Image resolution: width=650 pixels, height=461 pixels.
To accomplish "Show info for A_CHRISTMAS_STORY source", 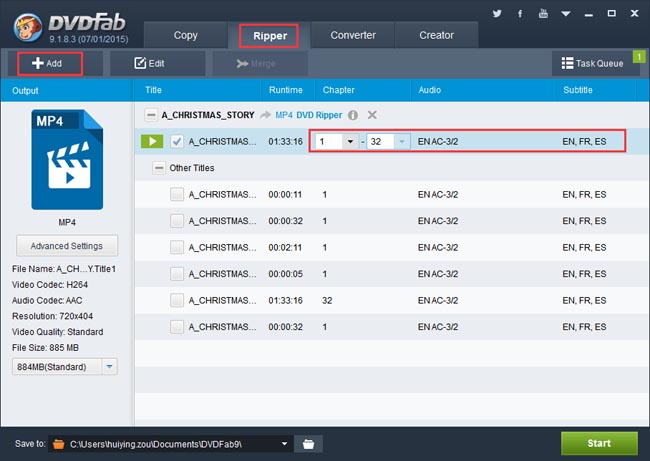I will pos(353,115).
